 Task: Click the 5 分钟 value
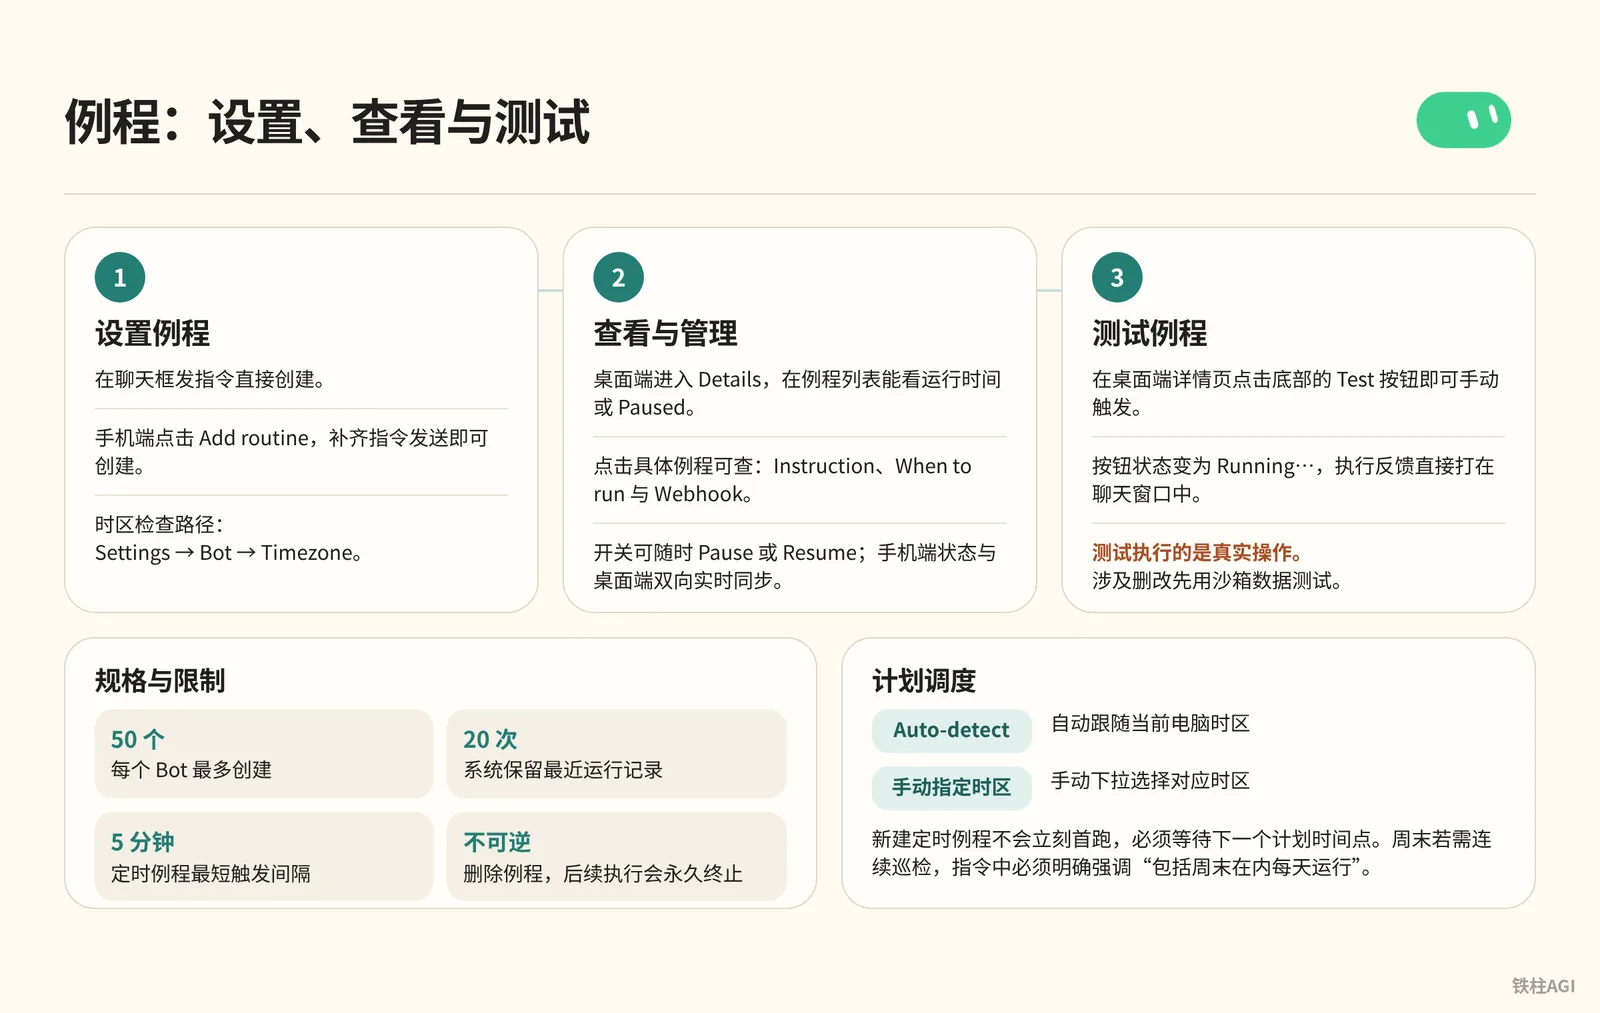point(142,842)
